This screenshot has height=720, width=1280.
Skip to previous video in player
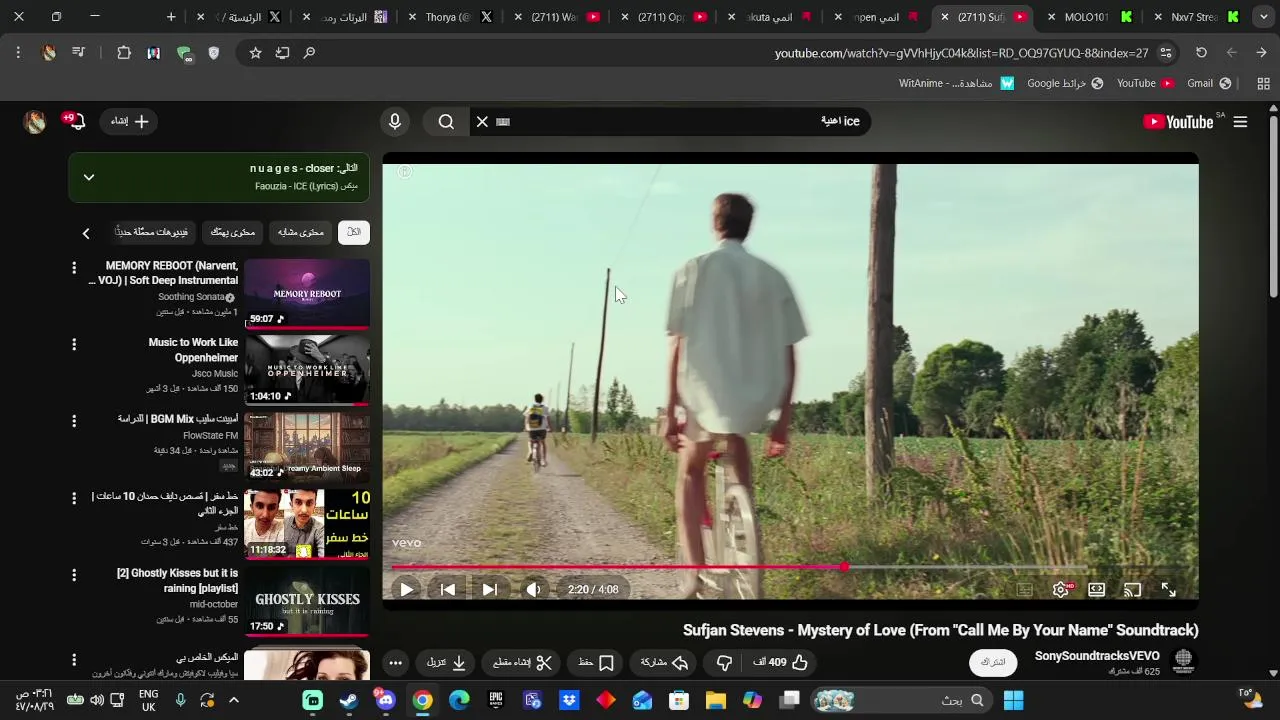[448, 590]
